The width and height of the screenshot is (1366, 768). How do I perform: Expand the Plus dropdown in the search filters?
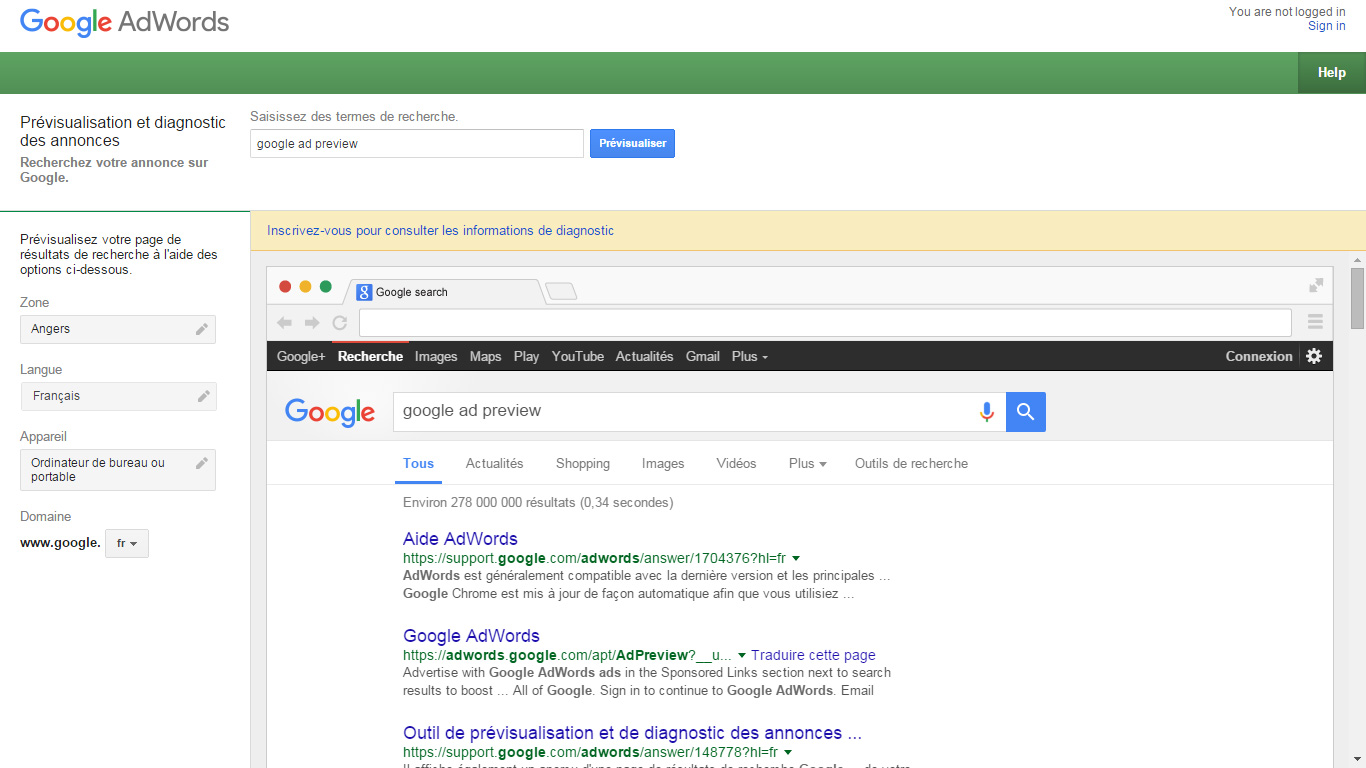point(808,464)
